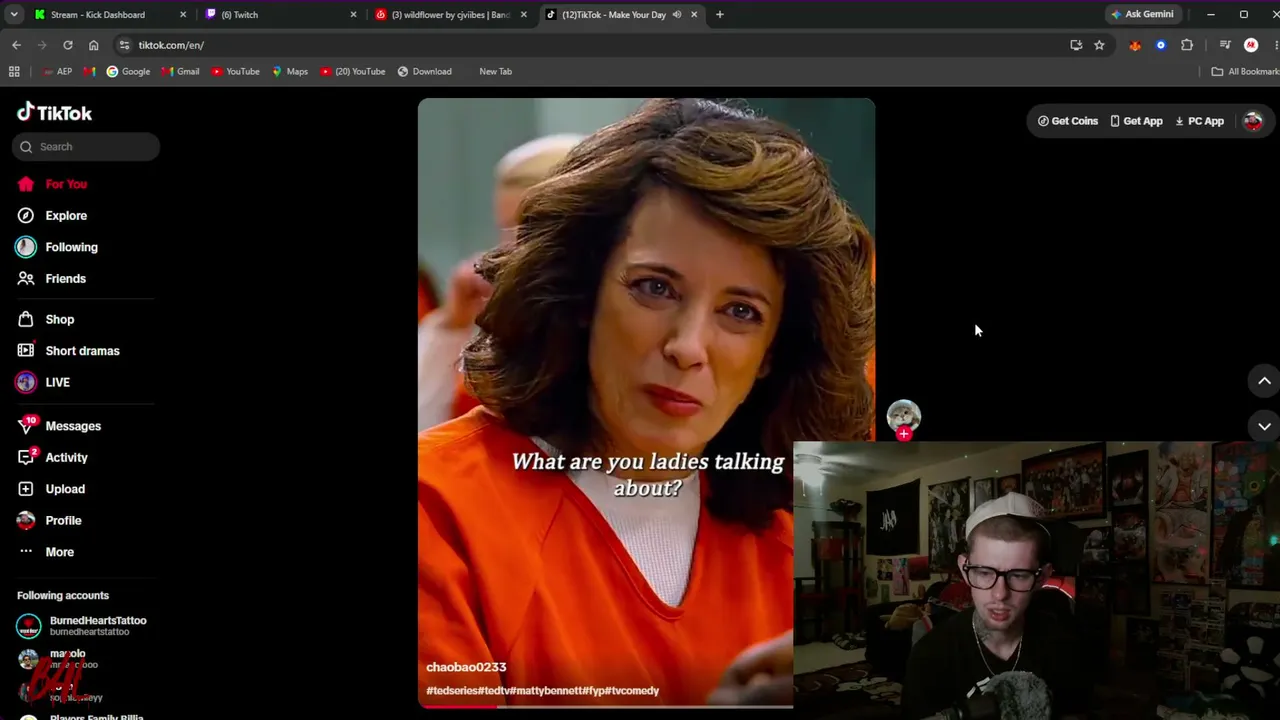Close the Kick Dashboard tab
Screen dimensions: 1280x720
(183, 15)
